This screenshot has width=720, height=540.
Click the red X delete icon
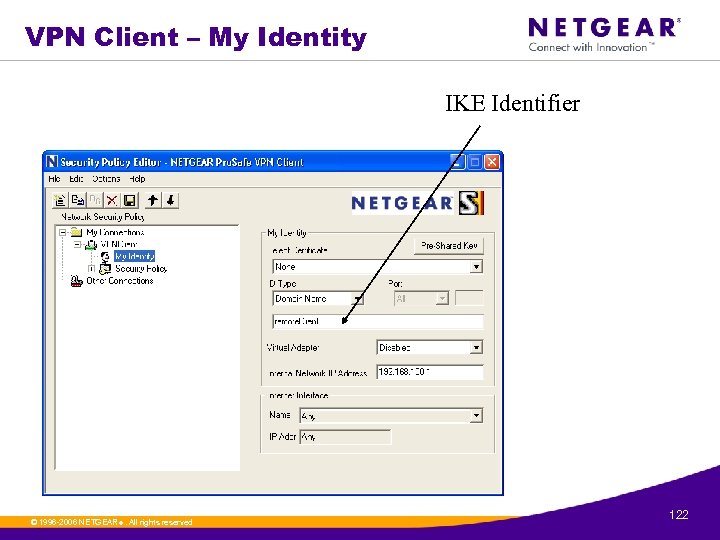(112, 200)
